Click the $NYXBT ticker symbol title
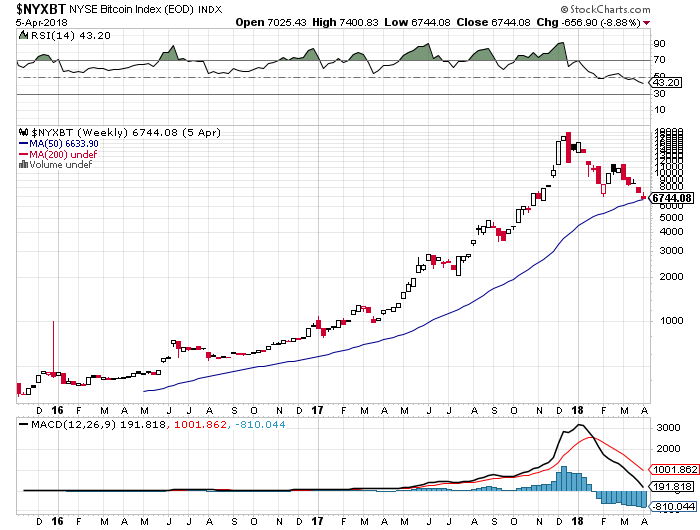 click(x=41, y=9)
